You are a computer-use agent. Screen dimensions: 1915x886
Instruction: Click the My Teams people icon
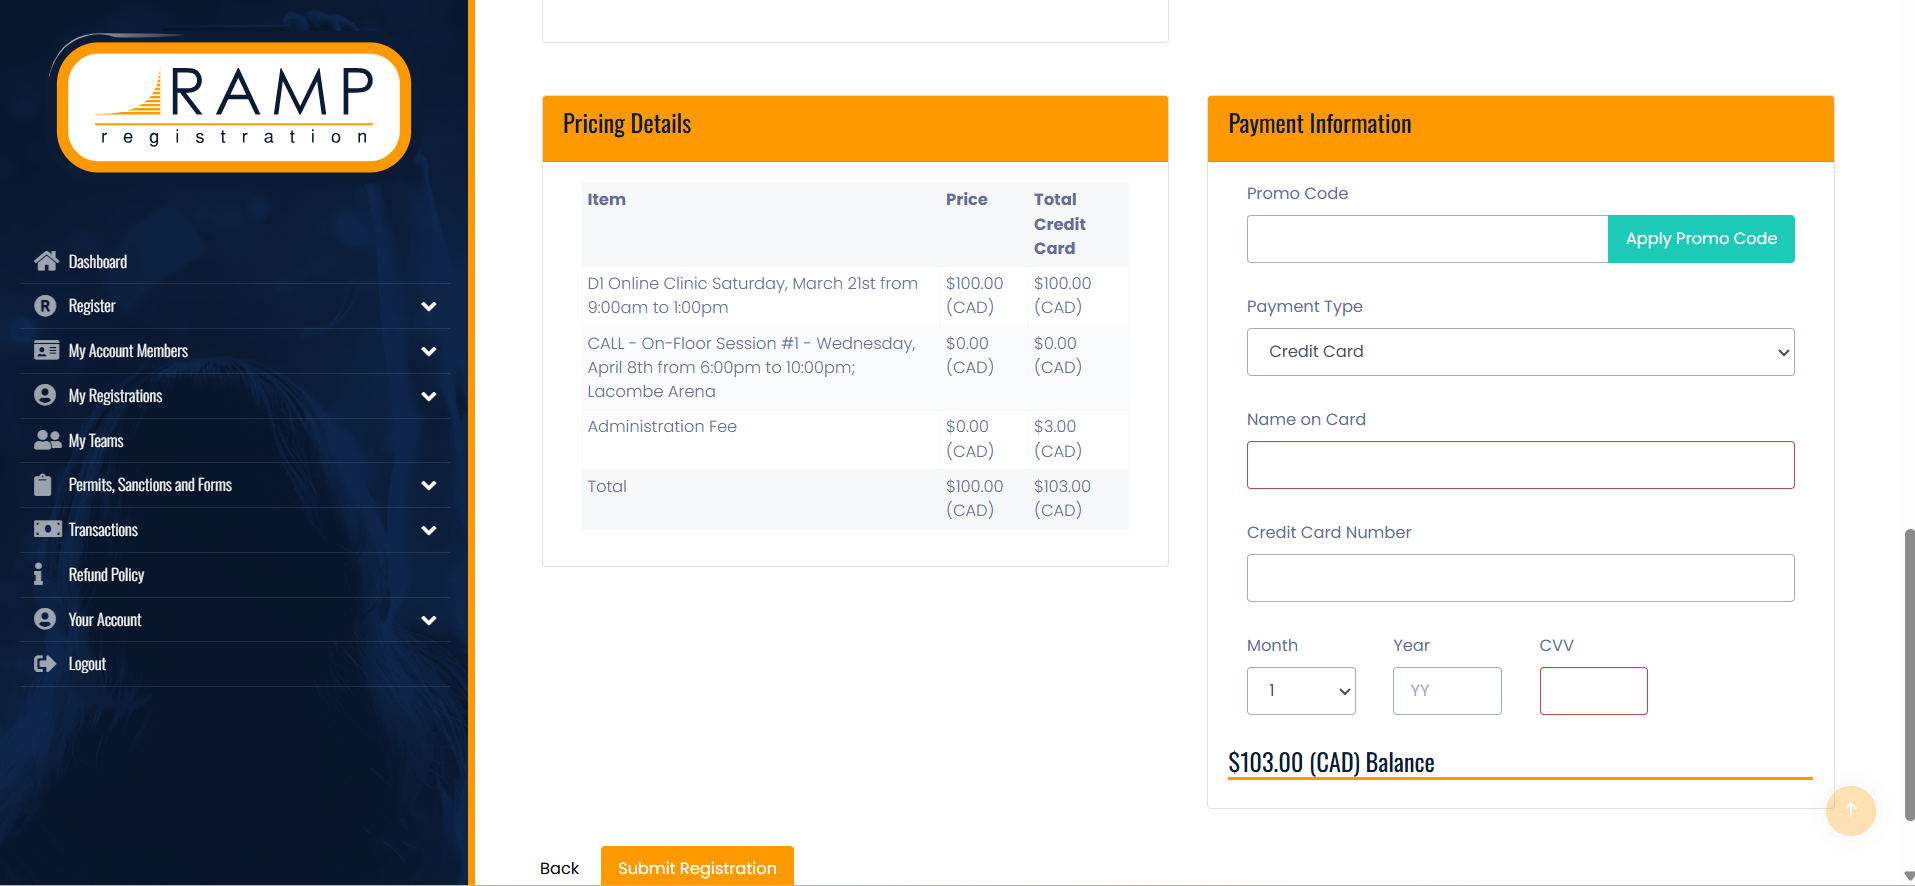[47, 440]
